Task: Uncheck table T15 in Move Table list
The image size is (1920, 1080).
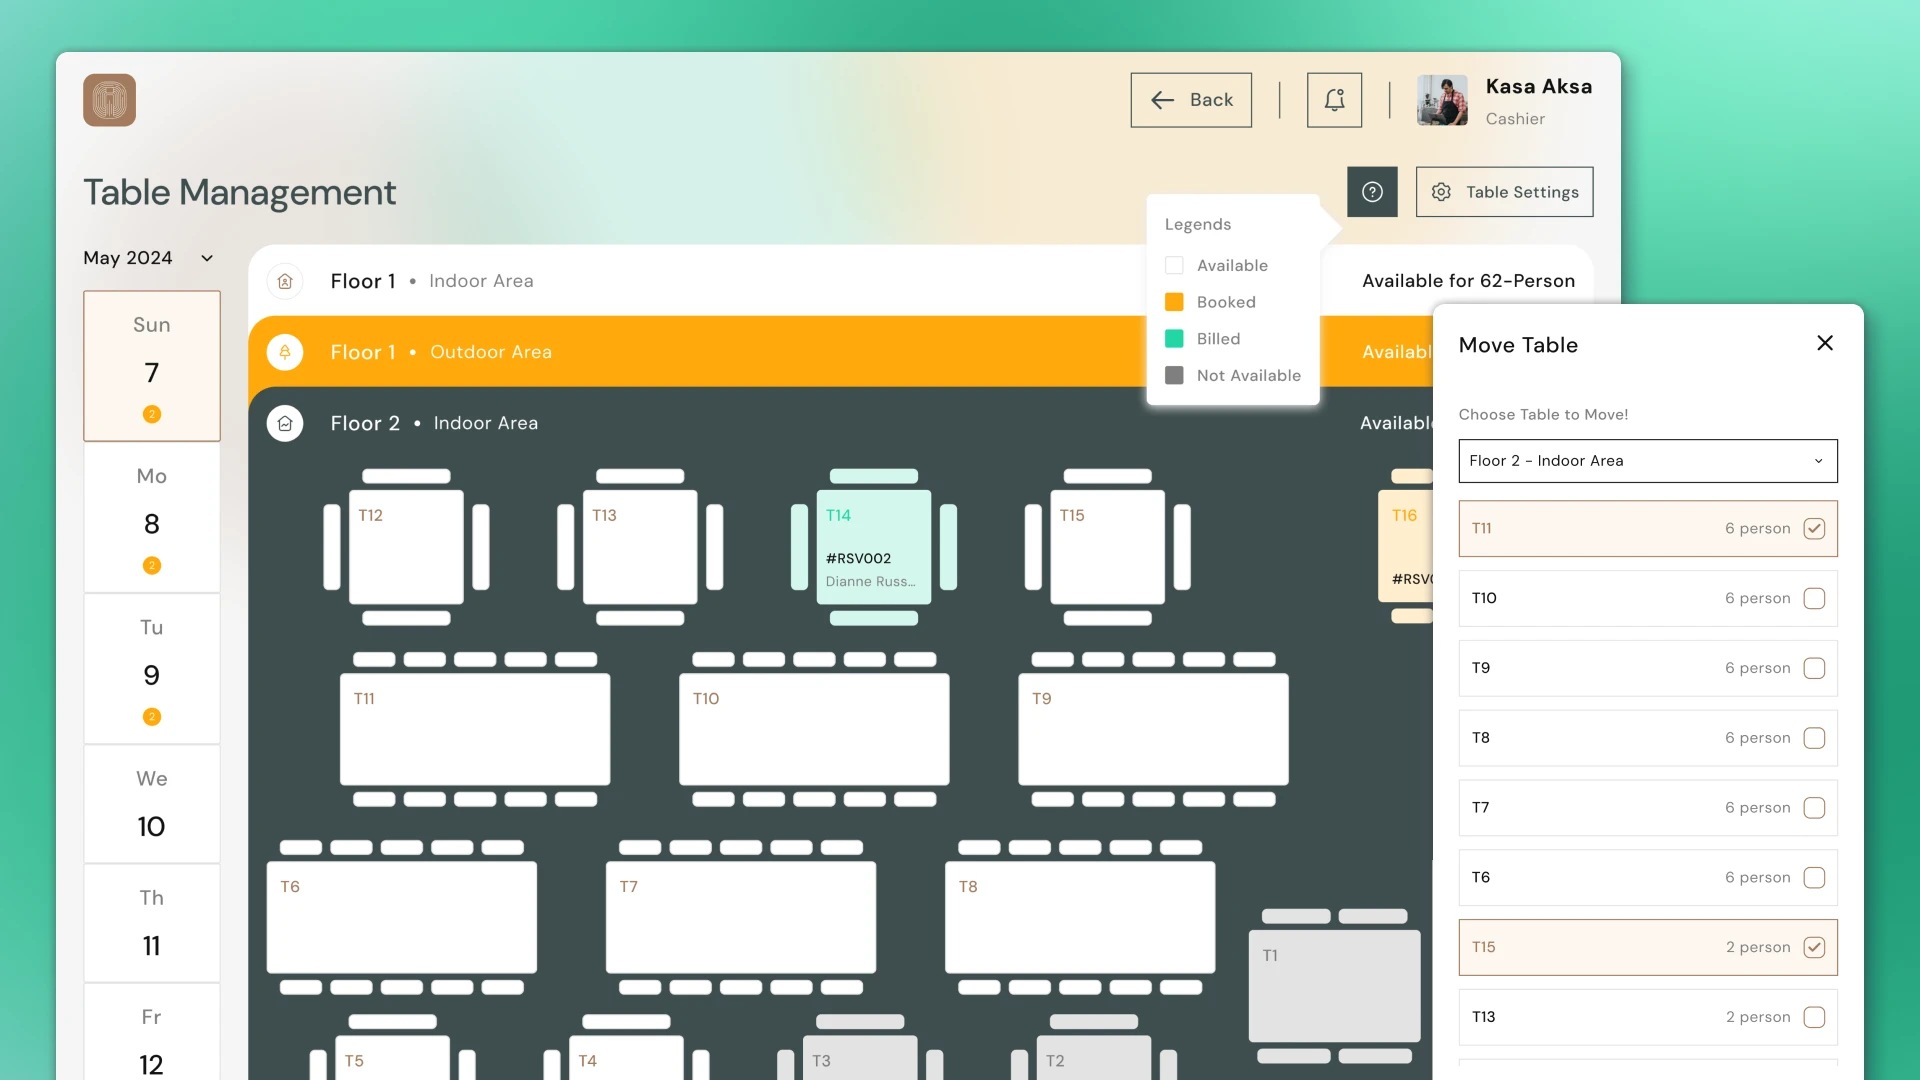Action: tap(1815, 947)
